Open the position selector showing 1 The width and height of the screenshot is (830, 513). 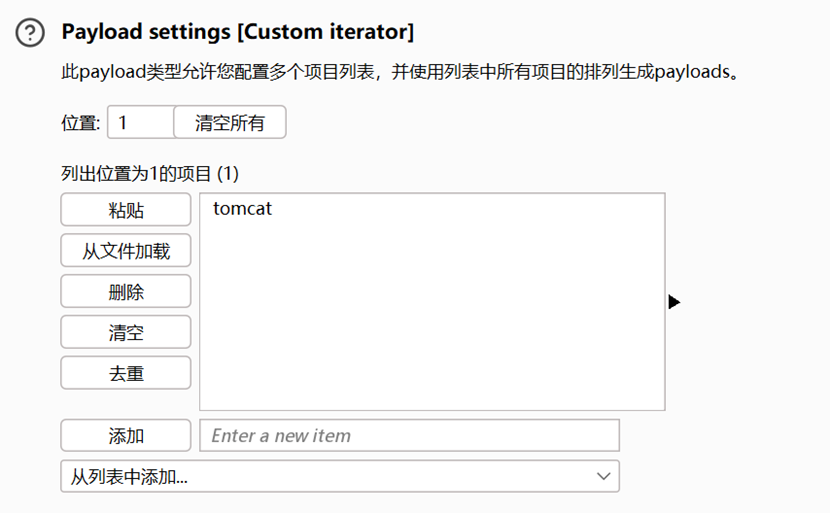tap(140, 123)
